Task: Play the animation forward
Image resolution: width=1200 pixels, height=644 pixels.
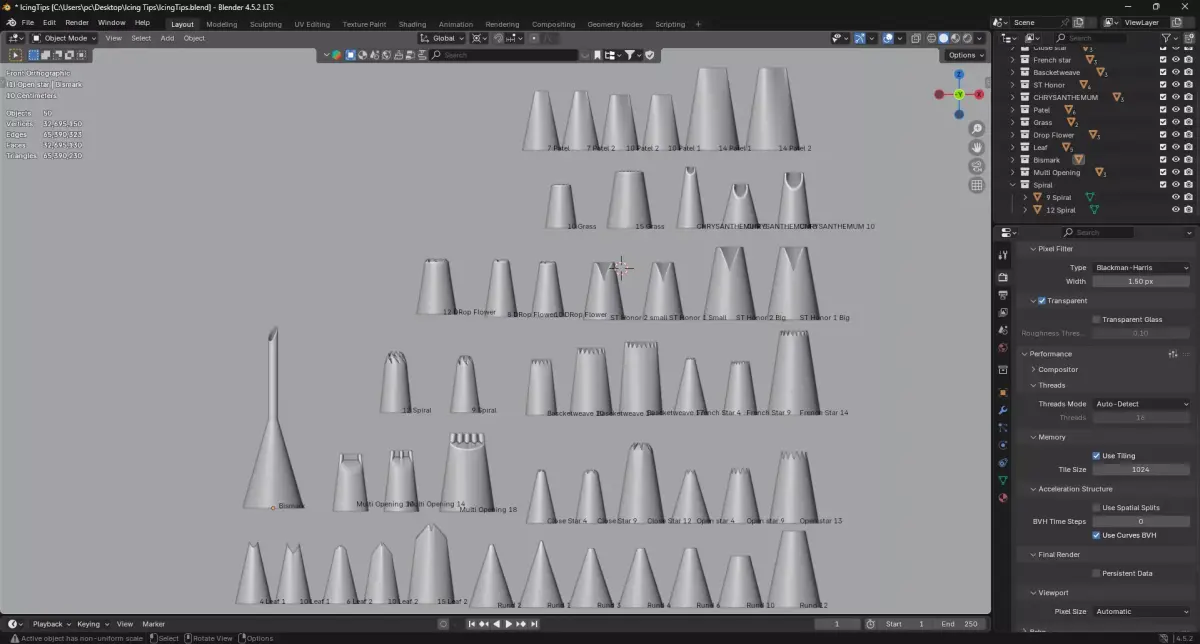Action: coord(509,624)
